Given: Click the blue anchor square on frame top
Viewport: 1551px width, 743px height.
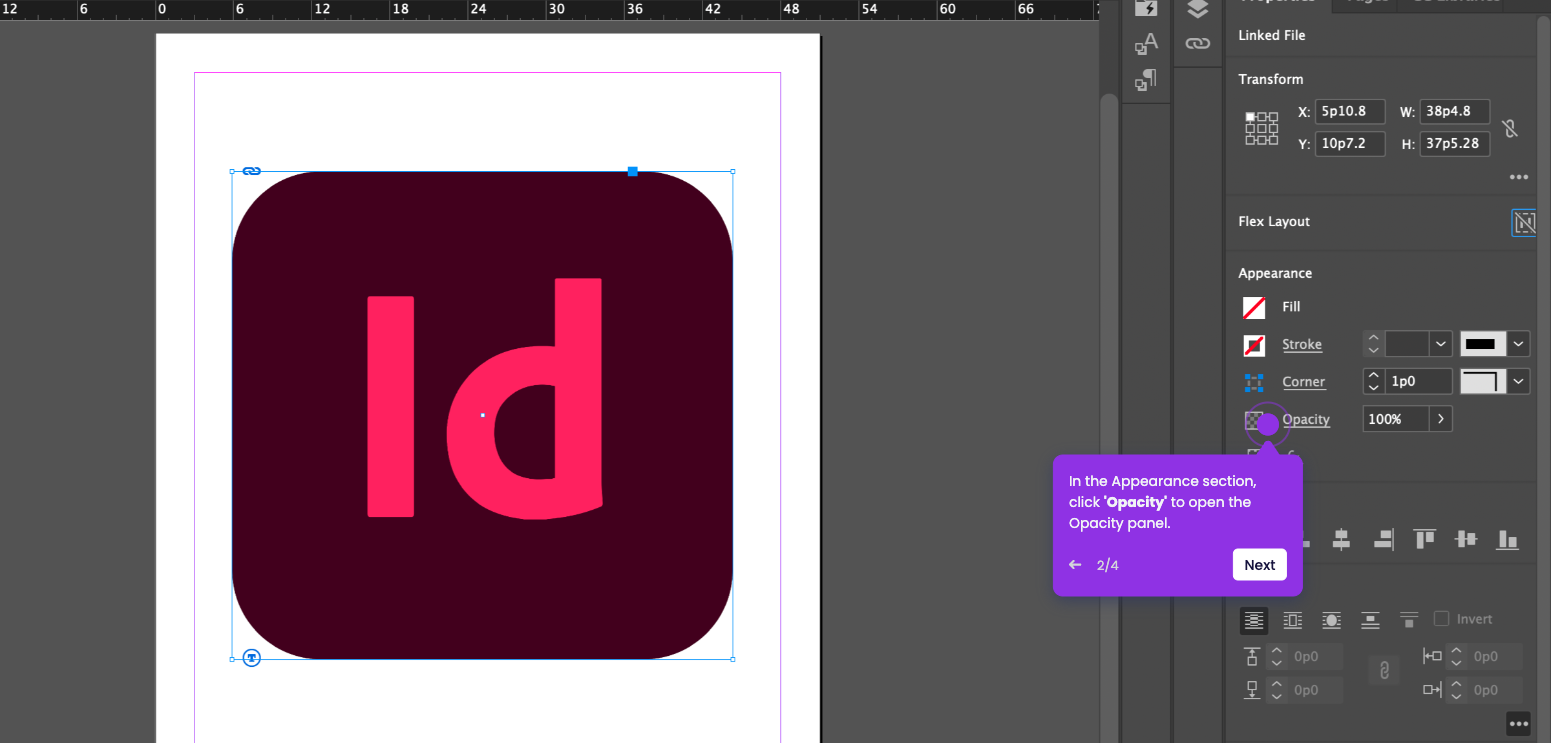Looking at the screenshot, I should click(632, 171).
